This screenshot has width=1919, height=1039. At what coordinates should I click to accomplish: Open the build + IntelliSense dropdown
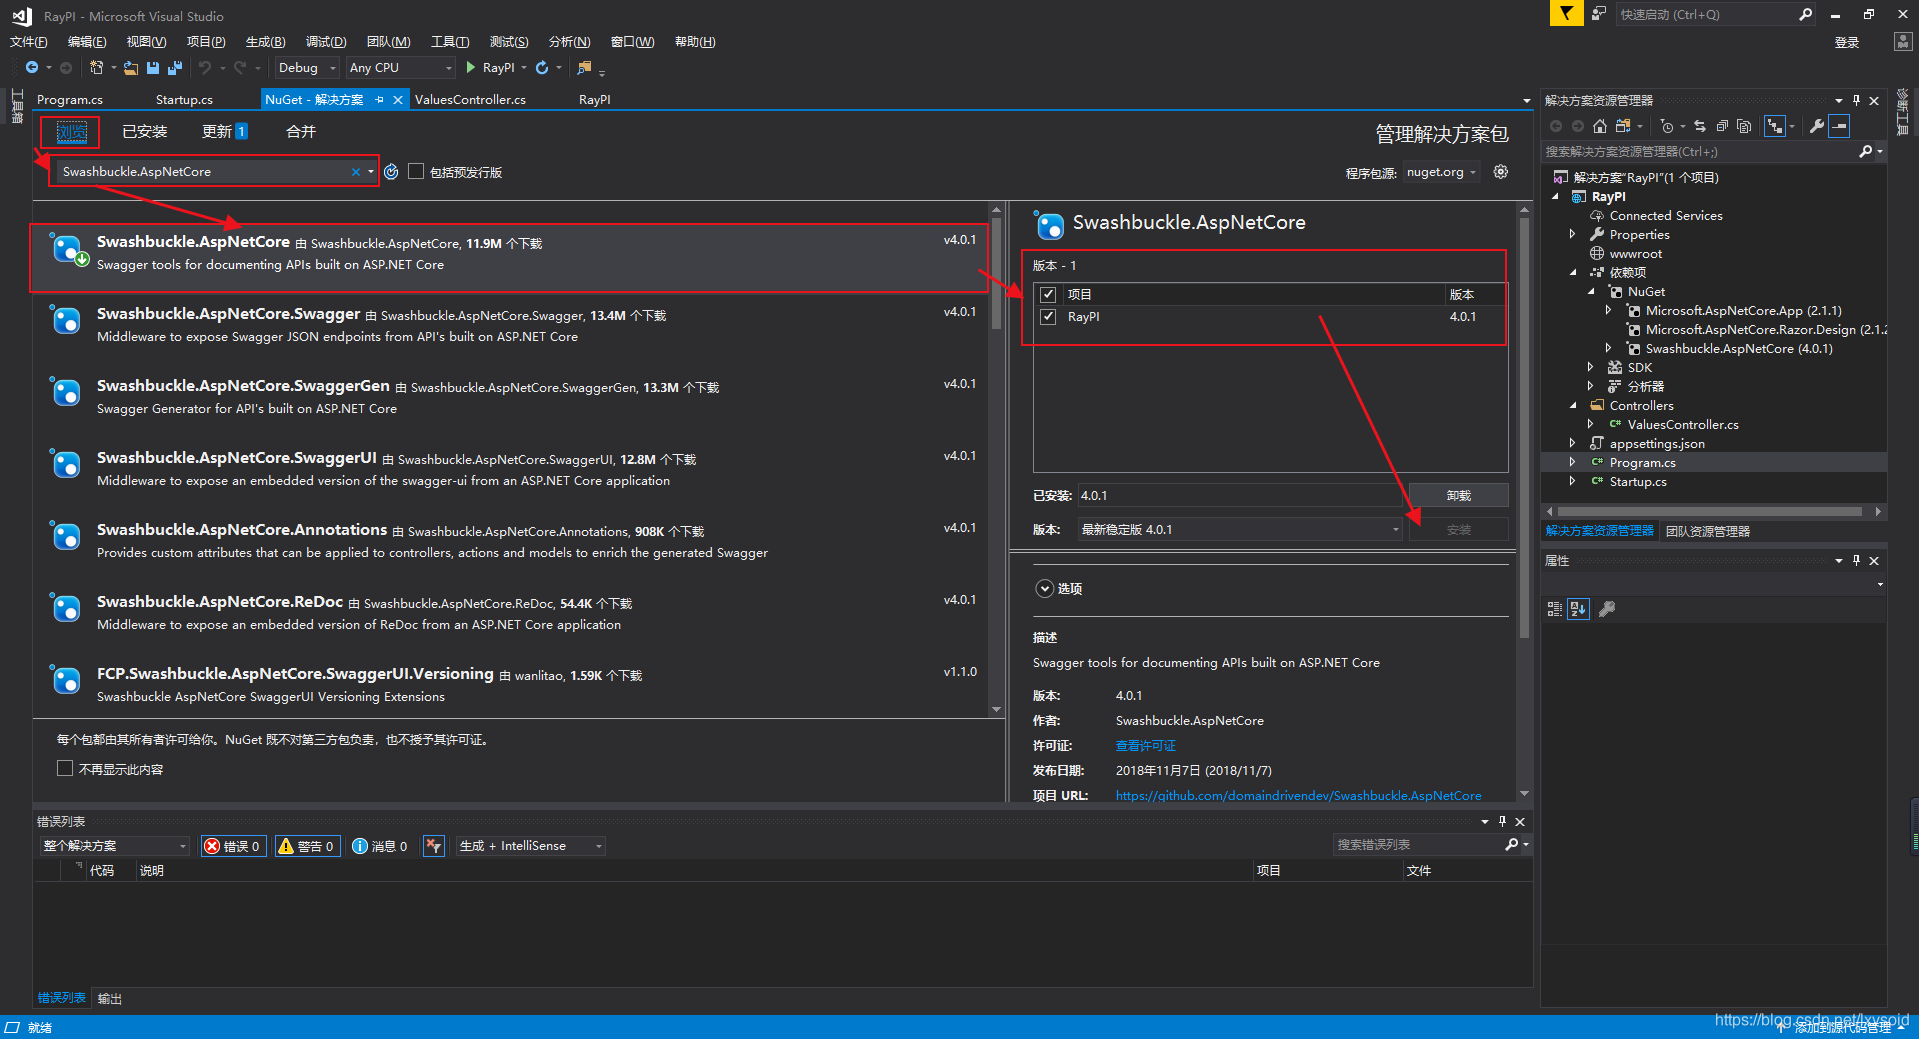(x=531, y=846)
